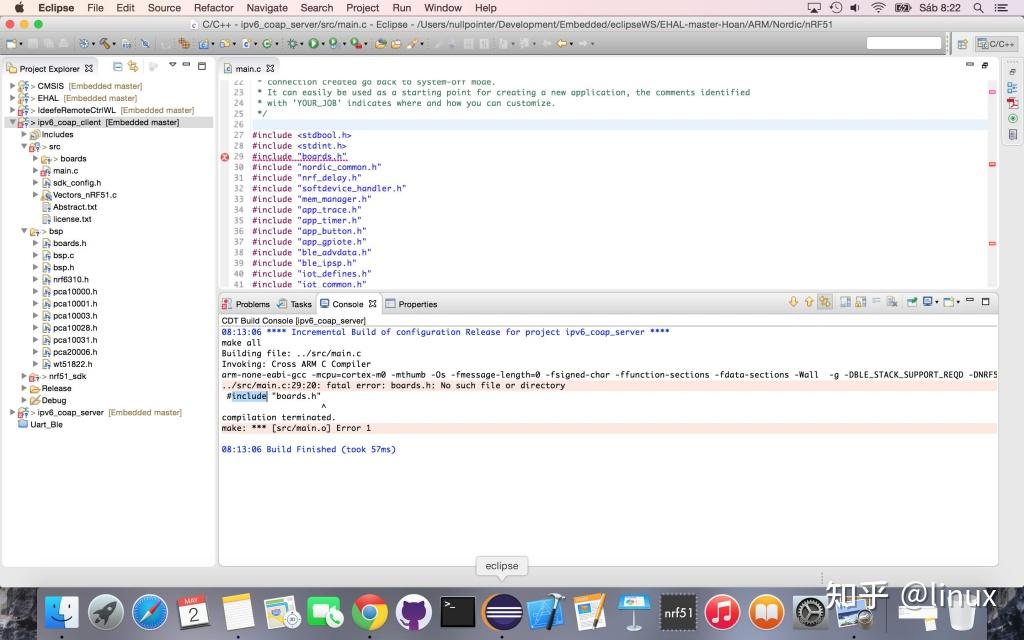Collapse the src folder
This screenshot has height=640, width=1024.
point(24,146)
